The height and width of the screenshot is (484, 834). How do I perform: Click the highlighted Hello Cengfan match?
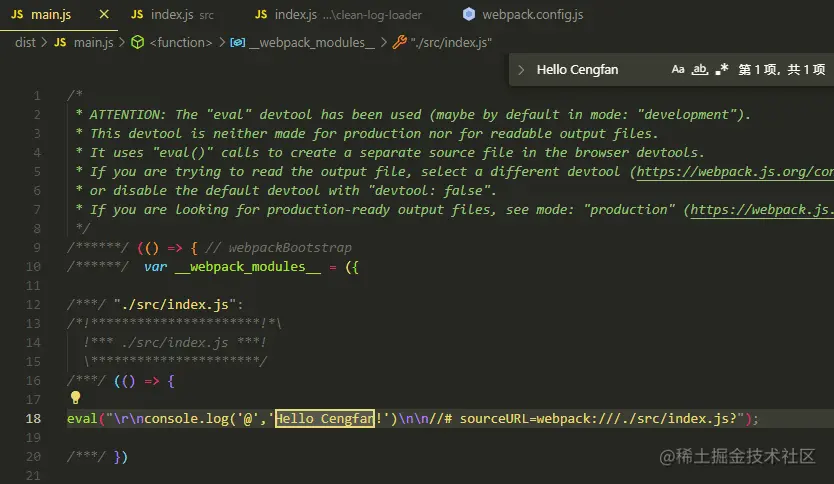[x=324, y=419]
